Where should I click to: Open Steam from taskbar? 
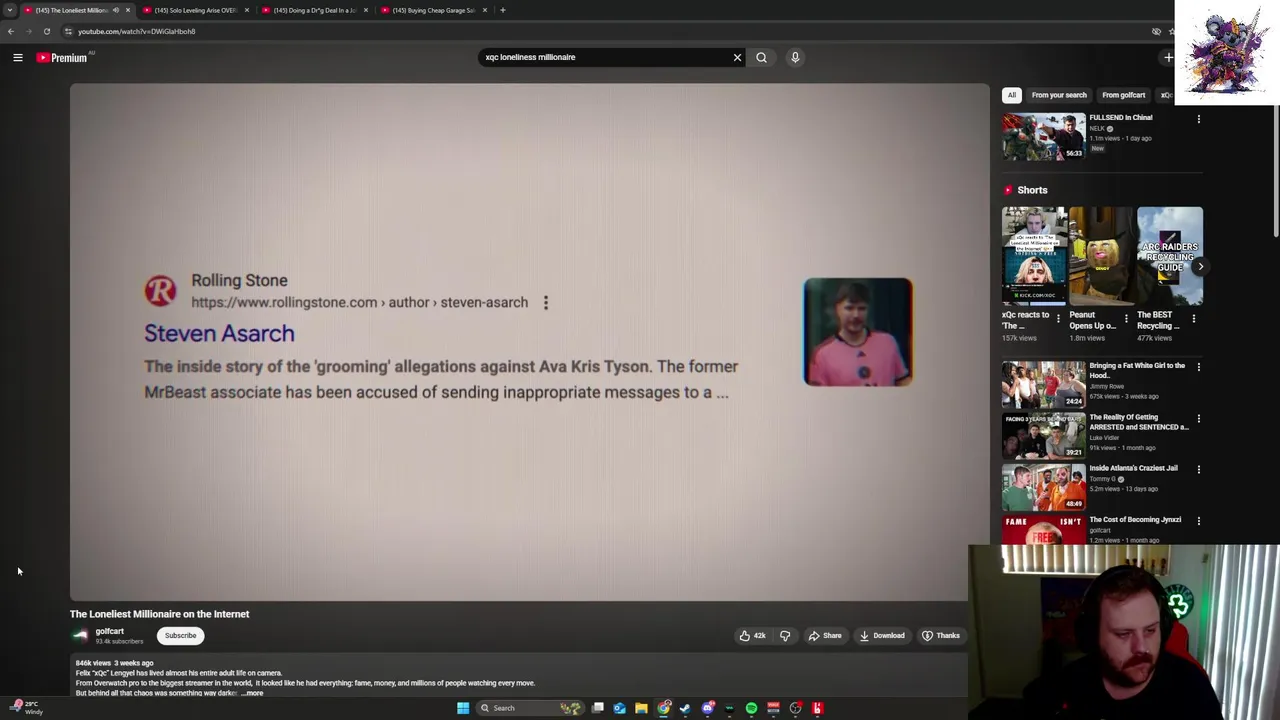[685, 708]
